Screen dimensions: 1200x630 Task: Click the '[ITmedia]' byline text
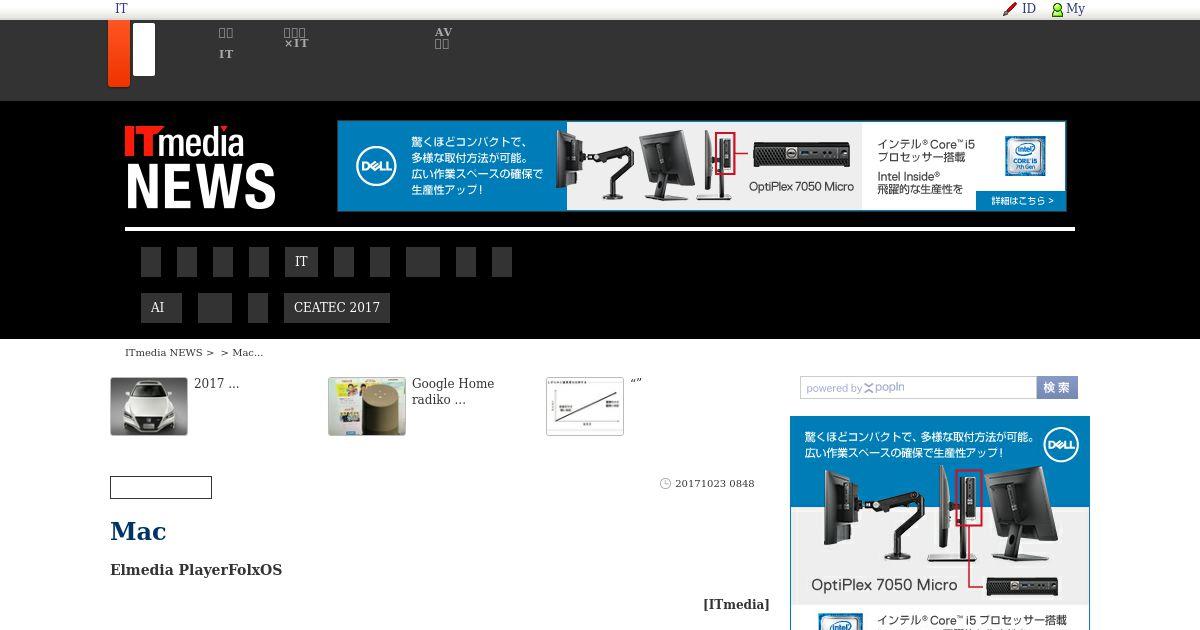736,604
